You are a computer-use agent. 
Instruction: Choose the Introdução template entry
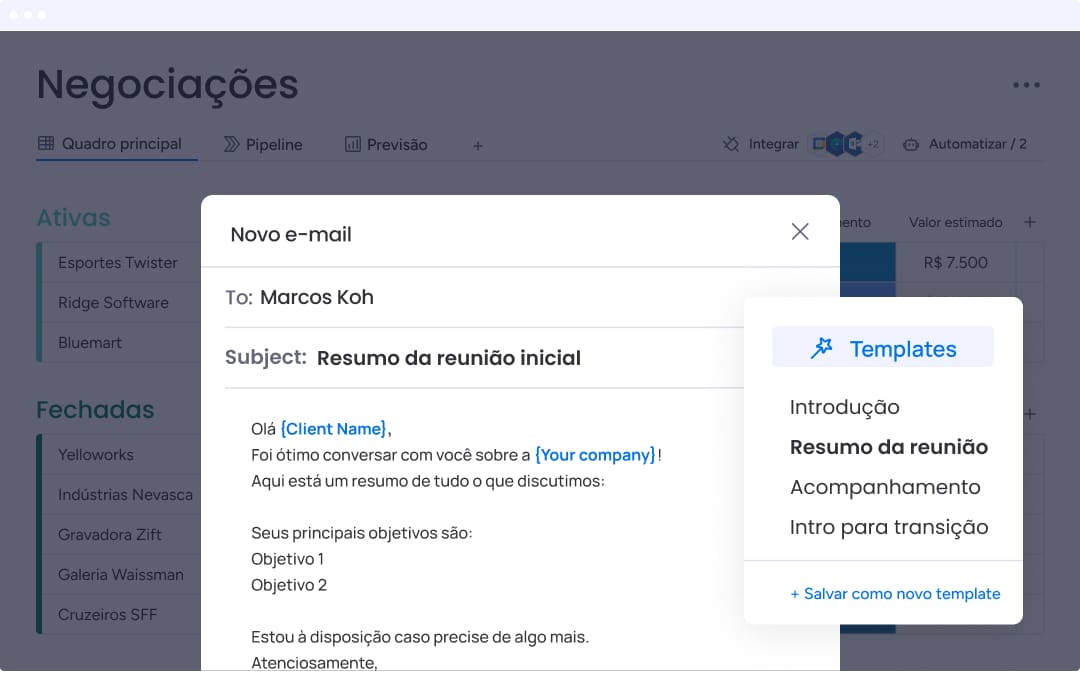point(845,407)
